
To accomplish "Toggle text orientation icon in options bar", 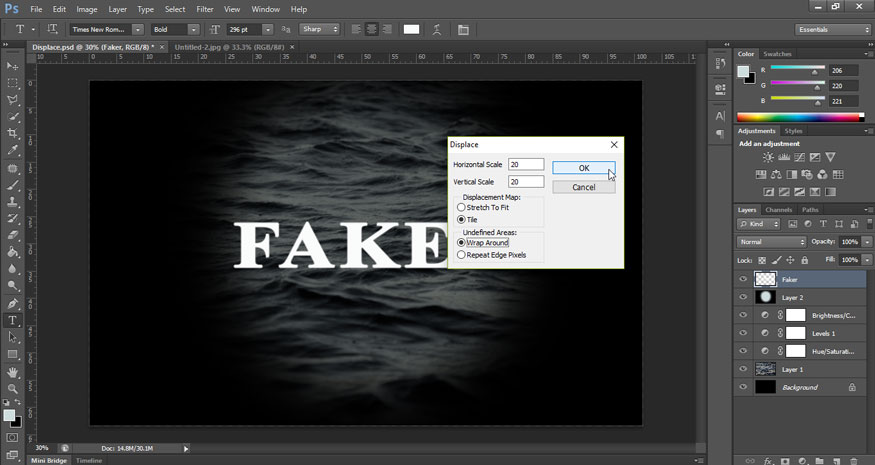I will (x=52, y=29).
